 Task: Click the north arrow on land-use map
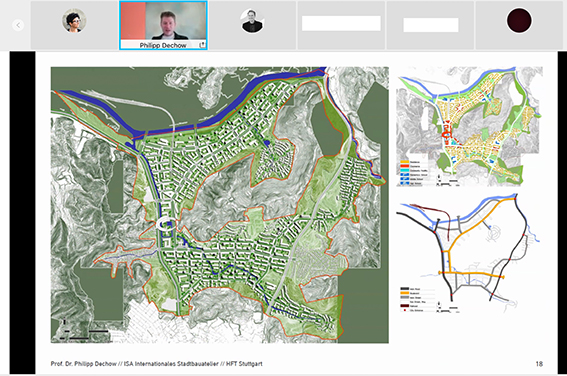coord(439,177)
